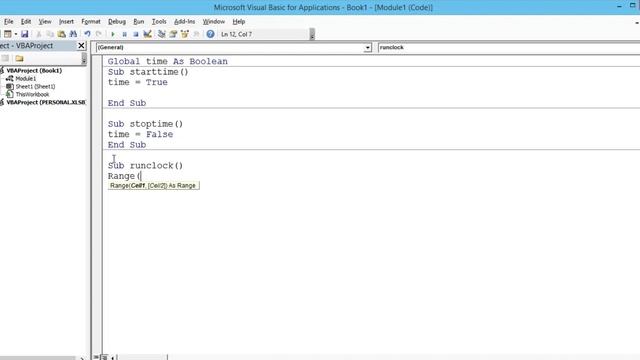The height and width of the screenshot is (360, 640).
Task: Open the File menu
Action: [x=9, y=21]
